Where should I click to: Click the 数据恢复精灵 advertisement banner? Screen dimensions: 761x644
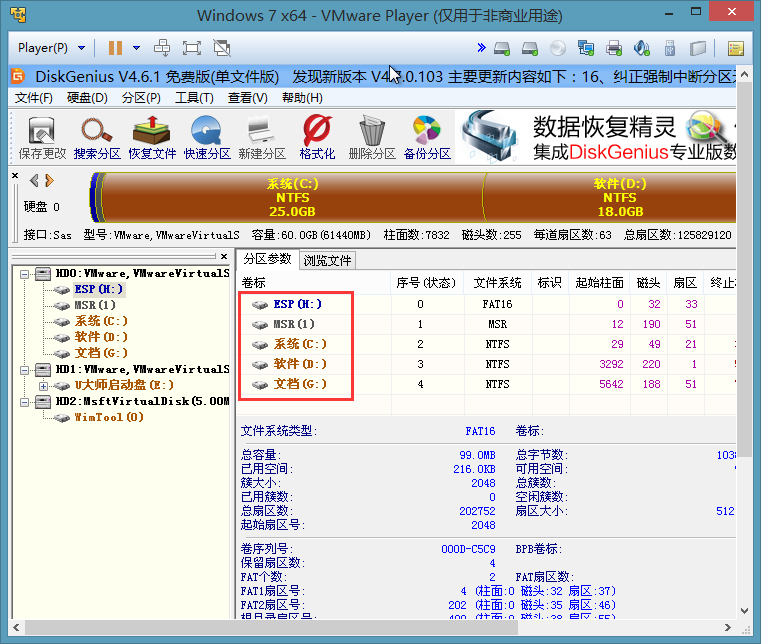point(598,138)
